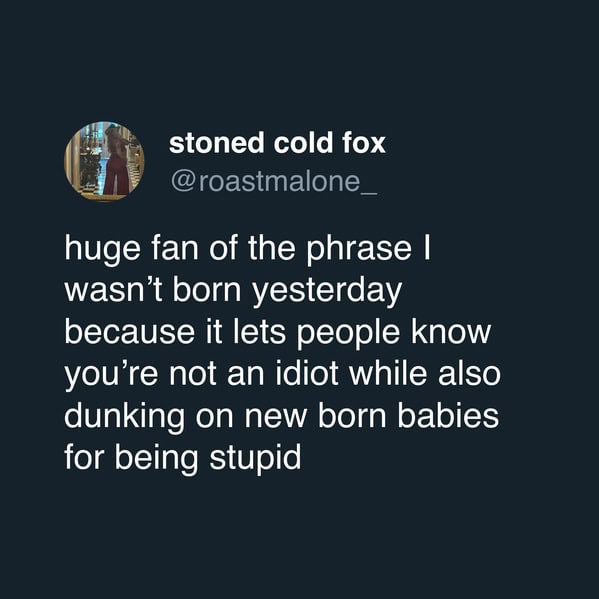Image resolution: width=599 pixels, height=599 pixels.
Task: Click the word 'phrase' in the tweet
Action: click(359, 250)
